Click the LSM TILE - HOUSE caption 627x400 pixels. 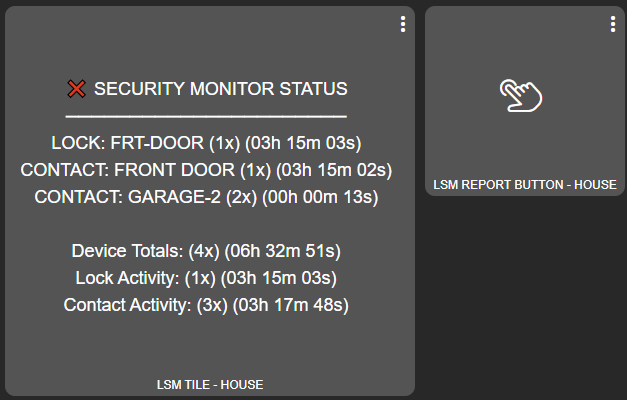pyautogui.click(x=210, y=385)
